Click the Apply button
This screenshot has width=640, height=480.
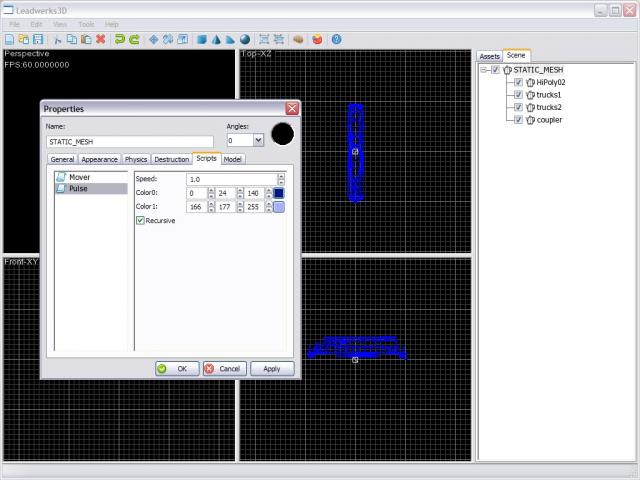(x=271, y=369)
